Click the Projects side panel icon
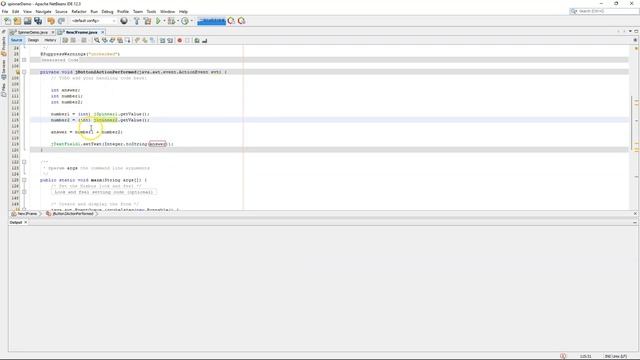The image size is (640, 360). [4, 46]
